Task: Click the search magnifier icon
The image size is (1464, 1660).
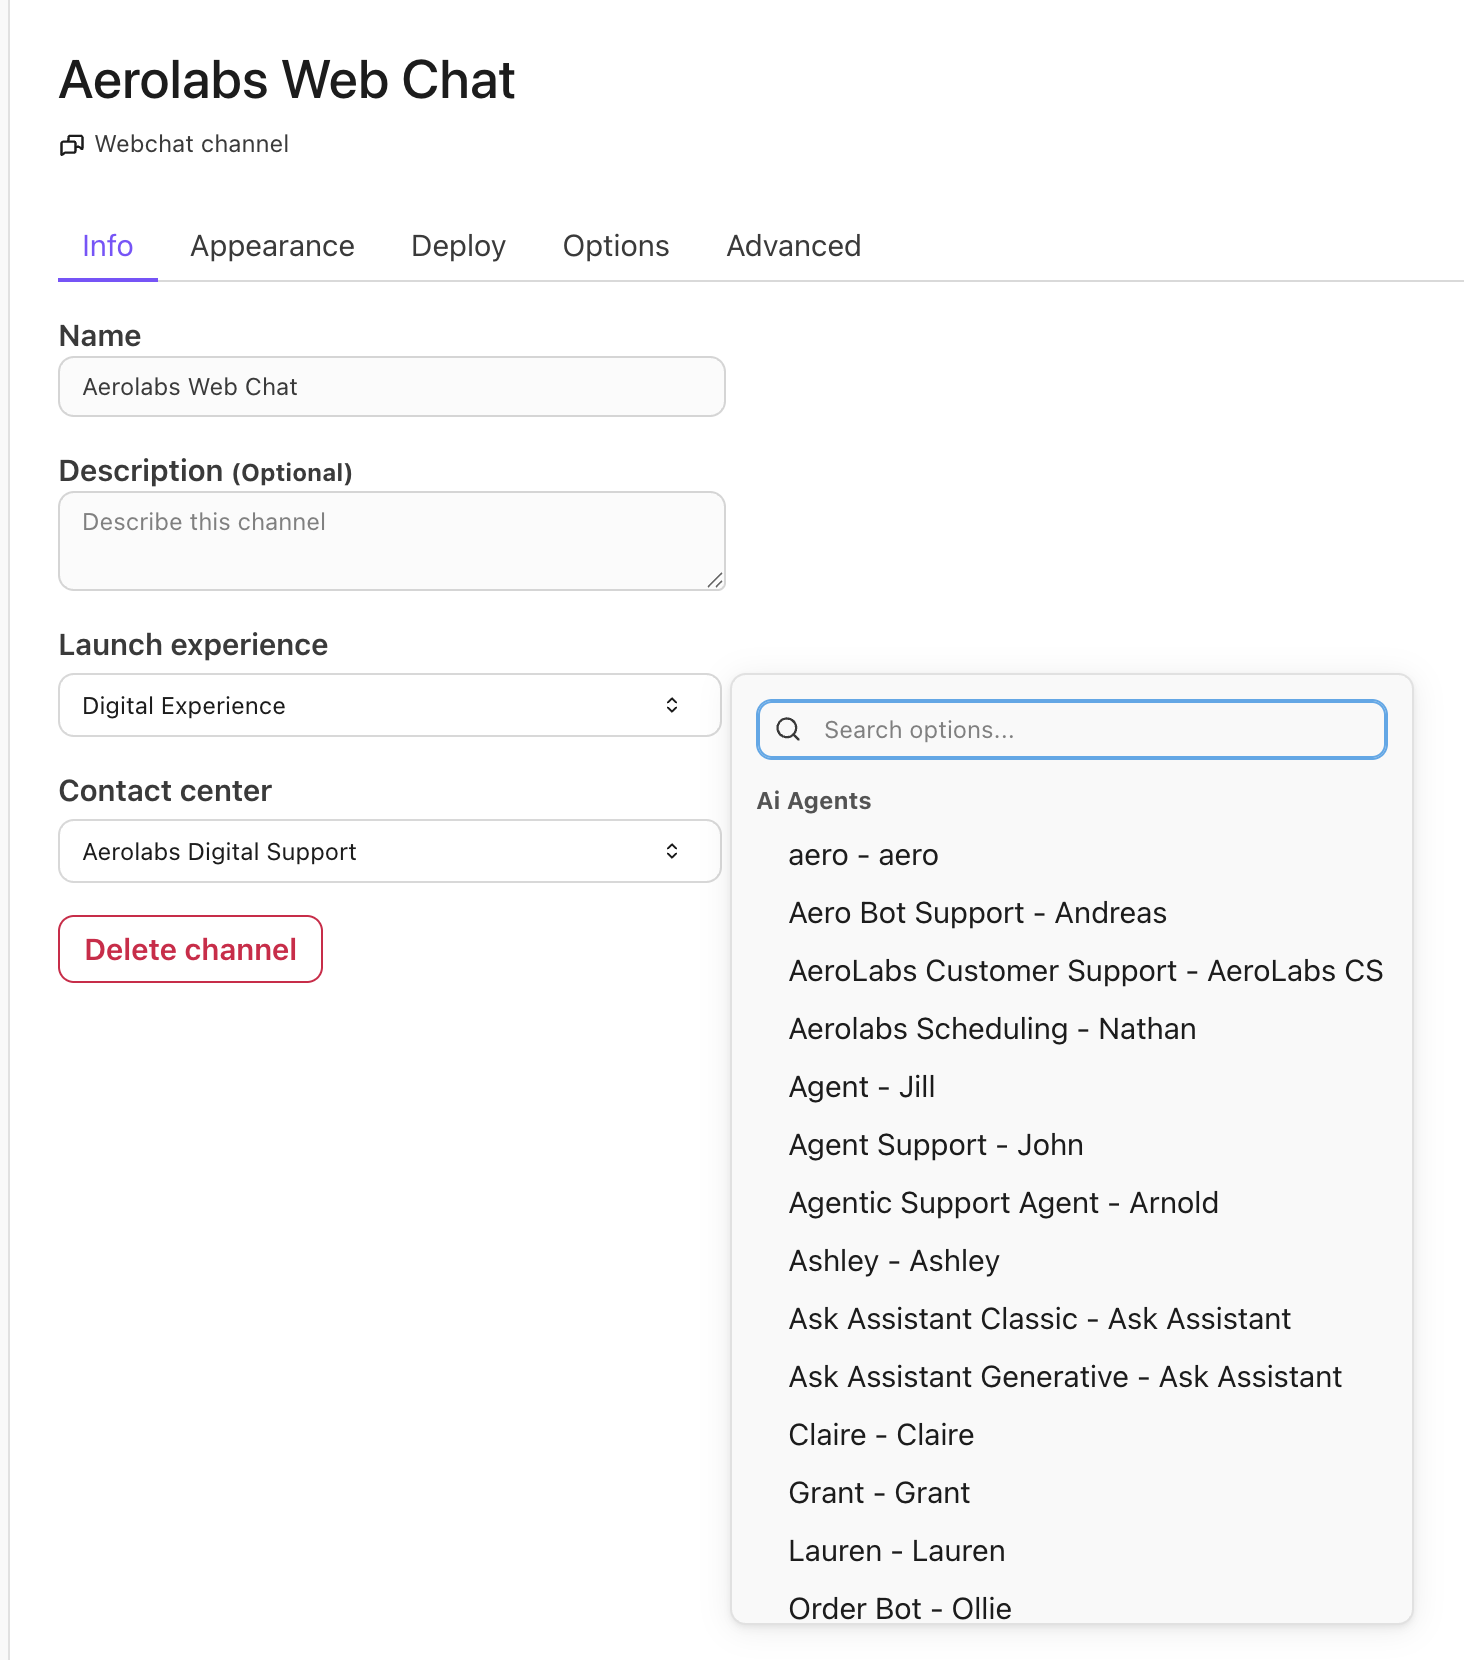Action: [788, 729]
